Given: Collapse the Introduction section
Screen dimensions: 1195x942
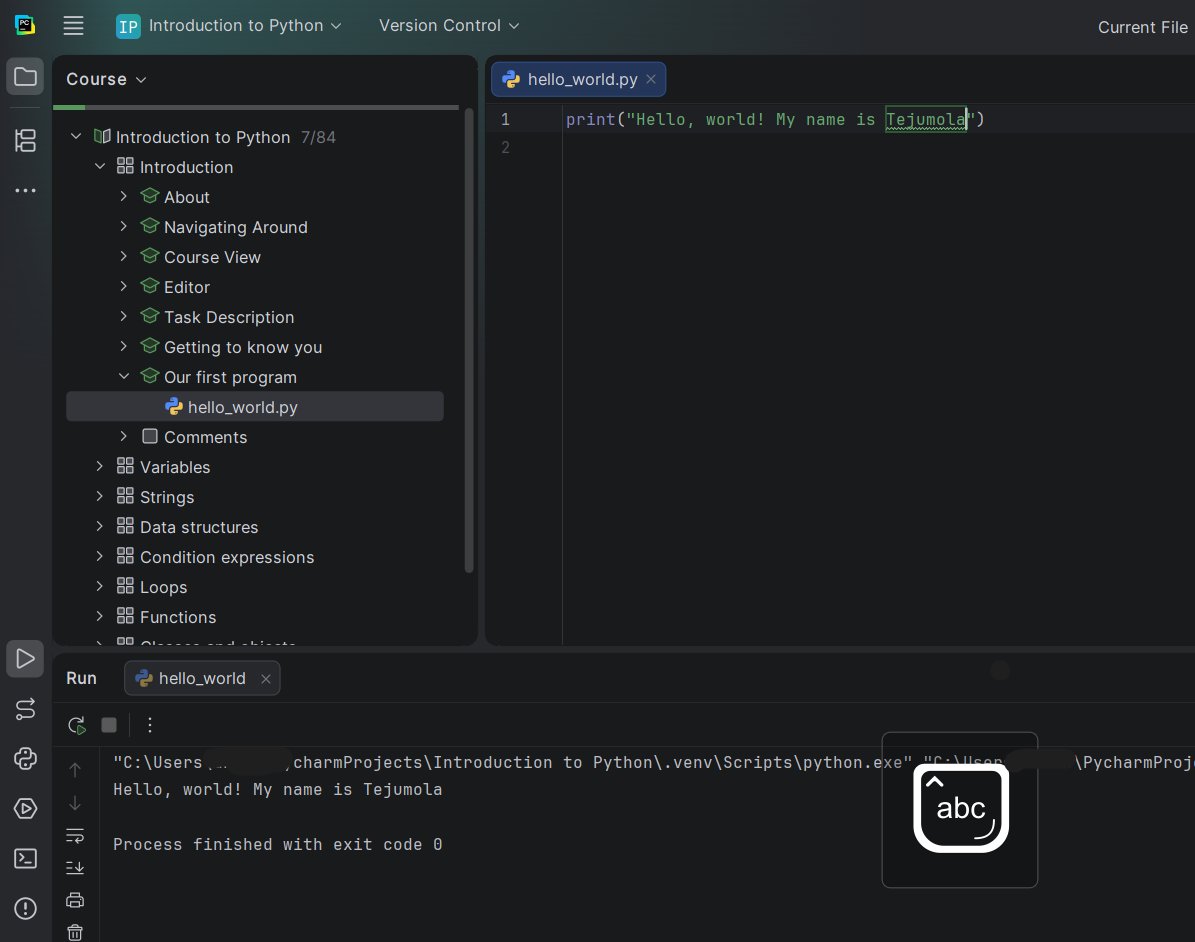Looking at the screenshot, I should point(100,166).
